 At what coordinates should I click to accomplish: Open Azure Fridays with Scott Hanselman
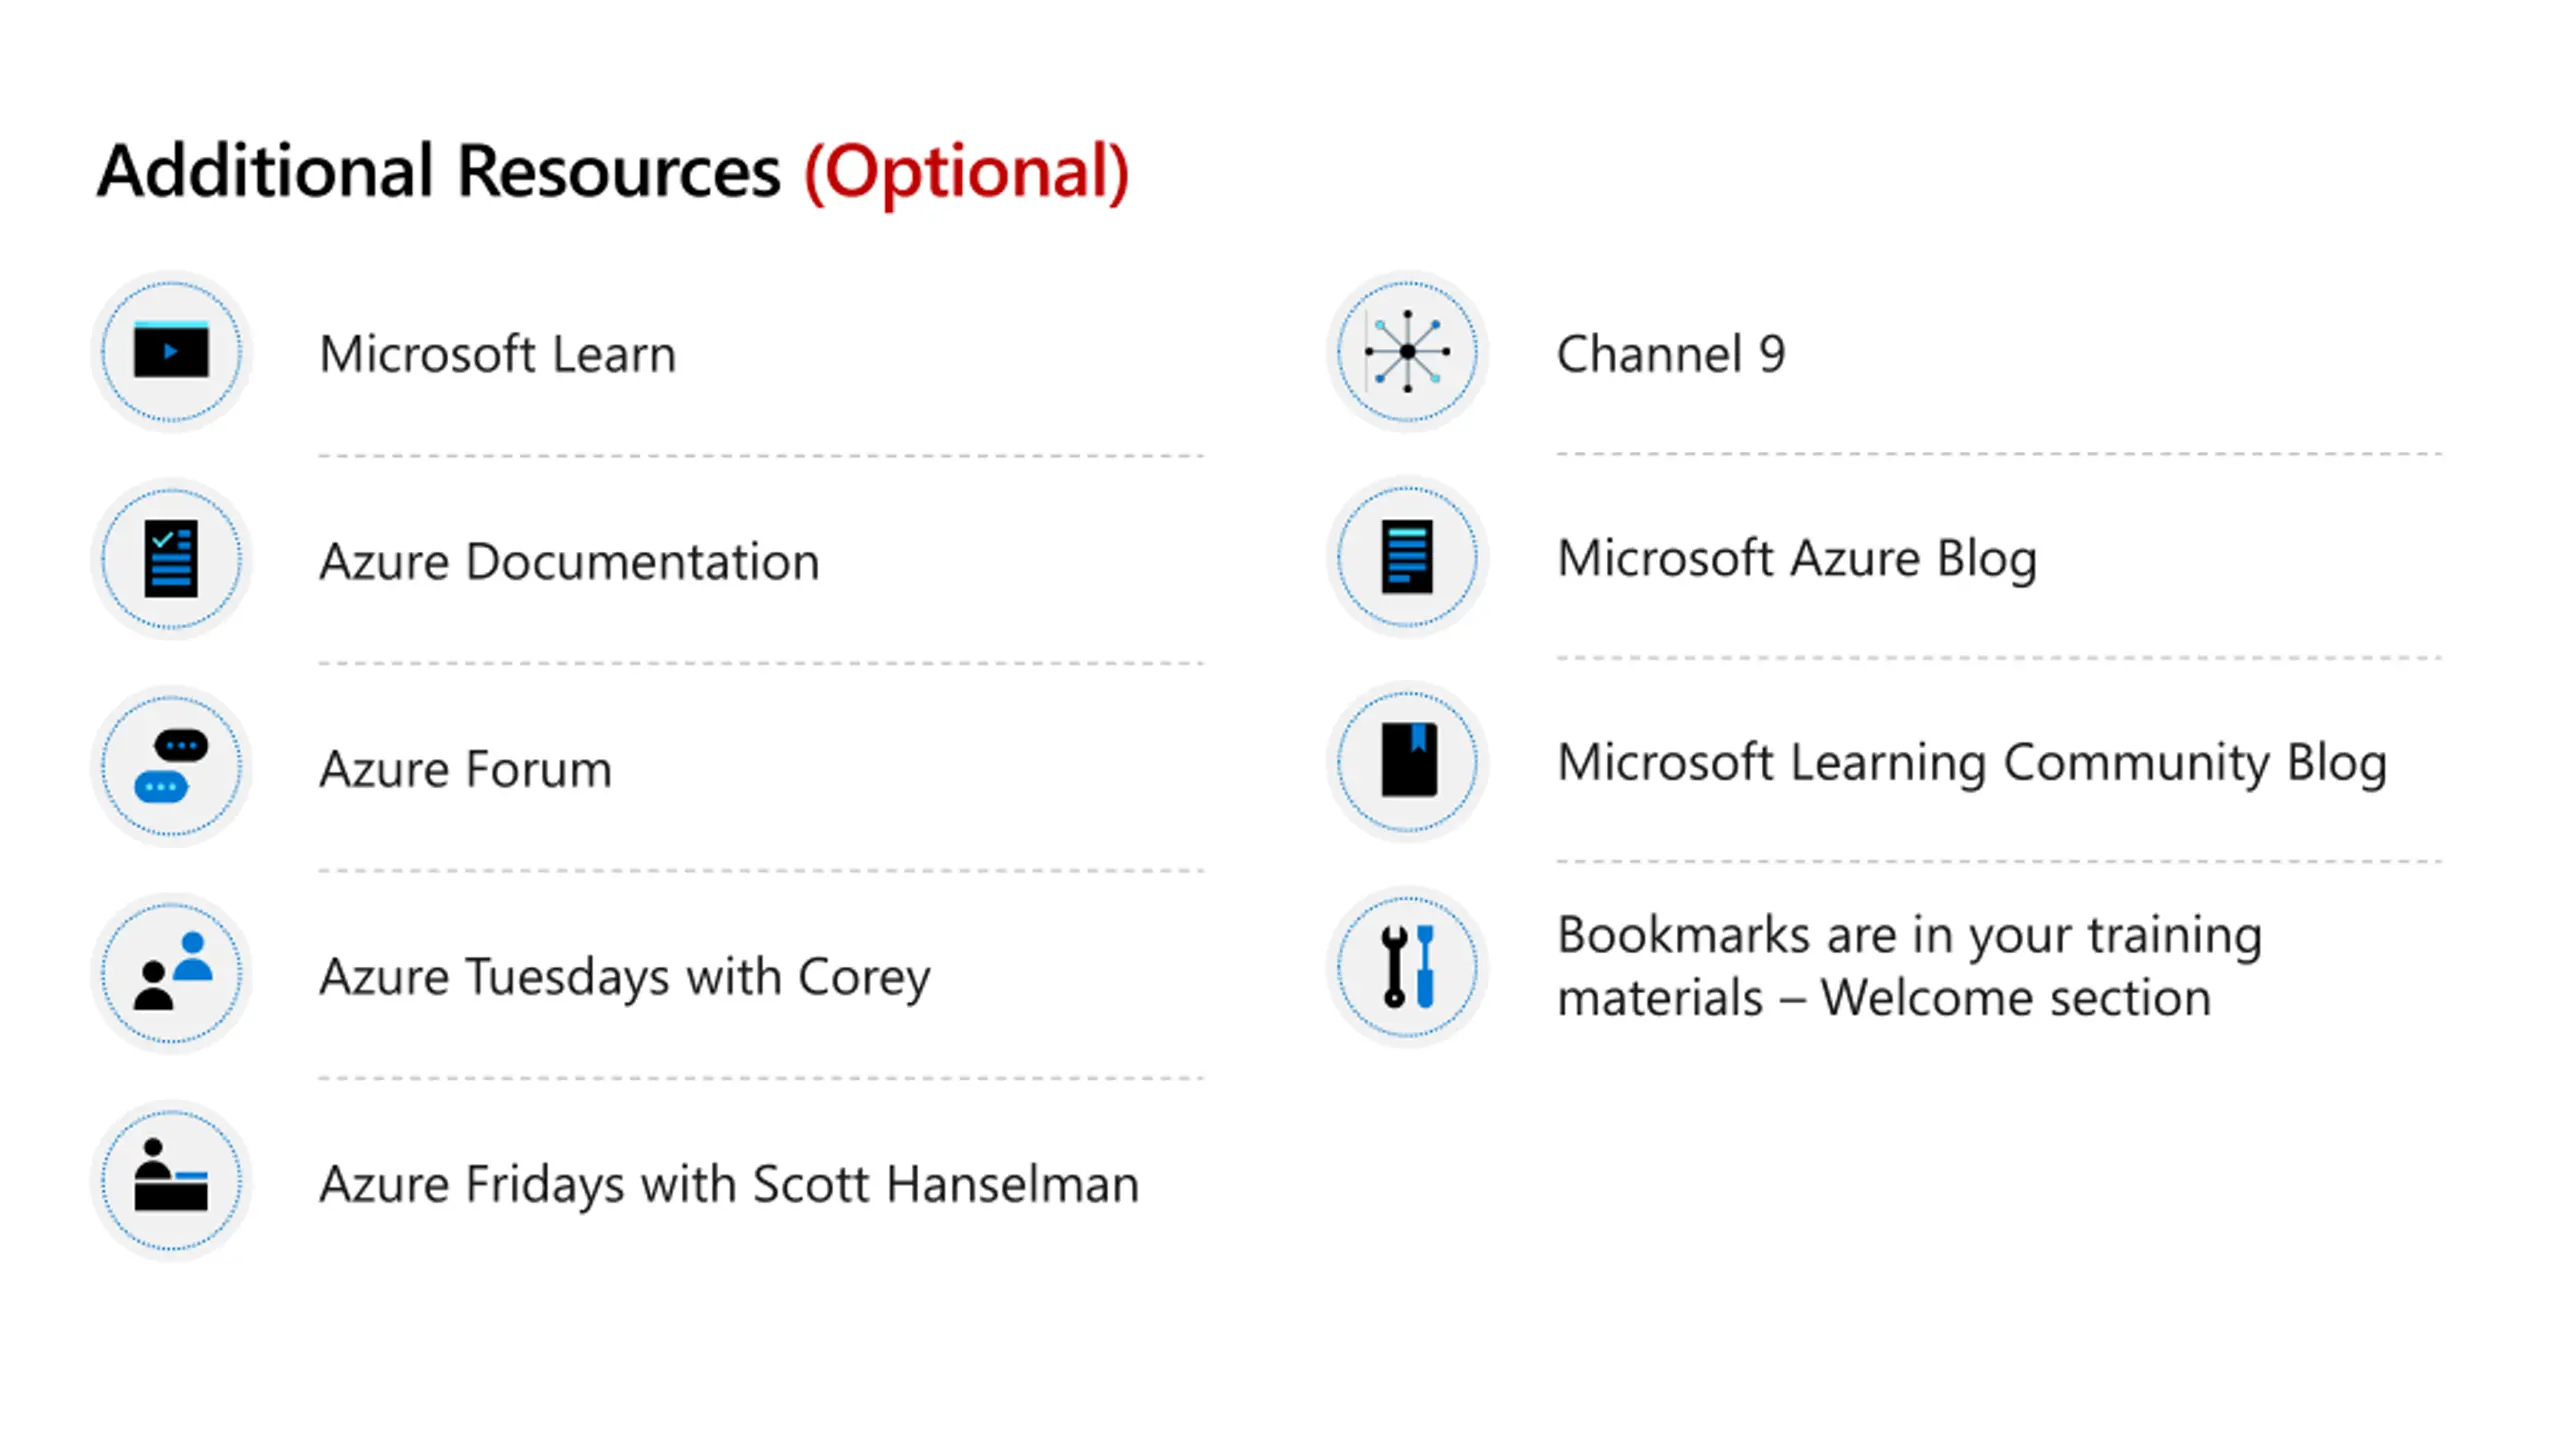[x=729, y=1184]
